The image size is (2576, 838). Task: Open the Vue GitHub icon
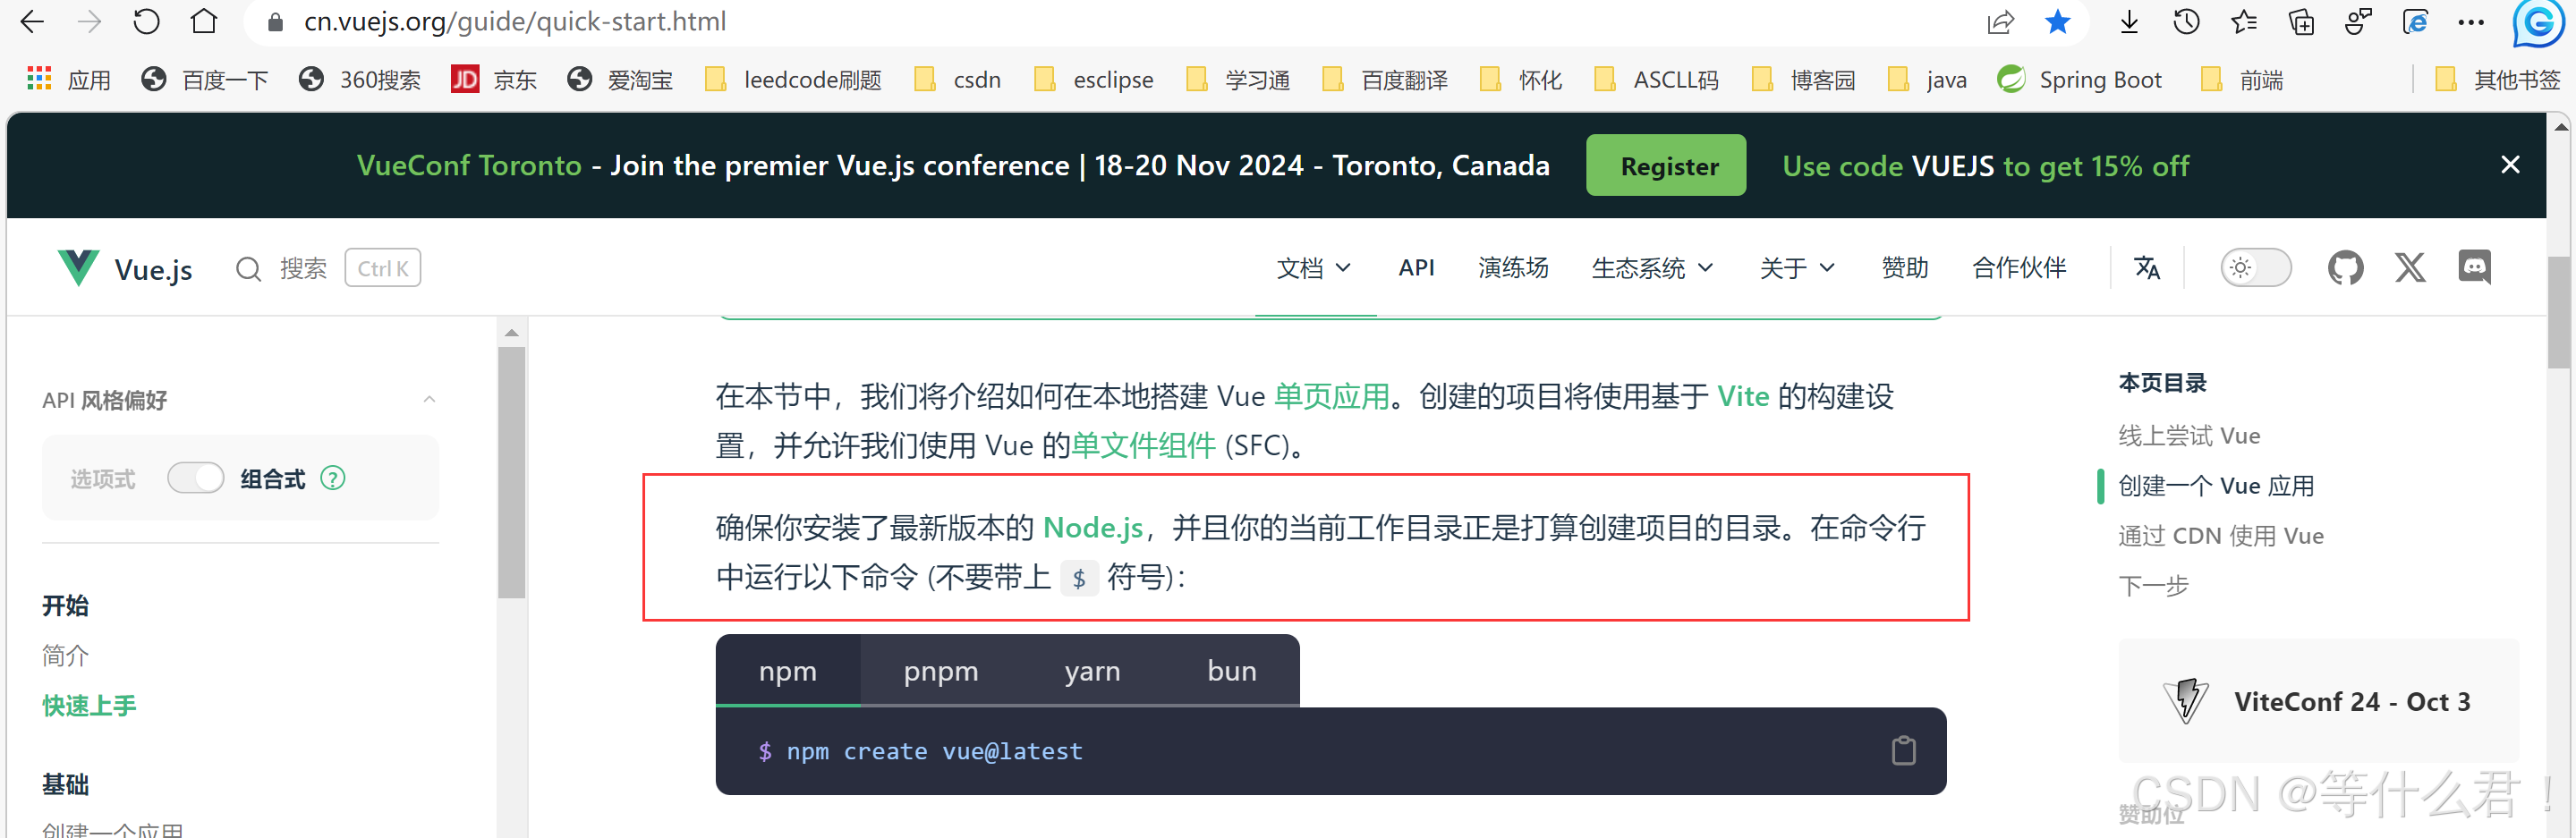2345,268
